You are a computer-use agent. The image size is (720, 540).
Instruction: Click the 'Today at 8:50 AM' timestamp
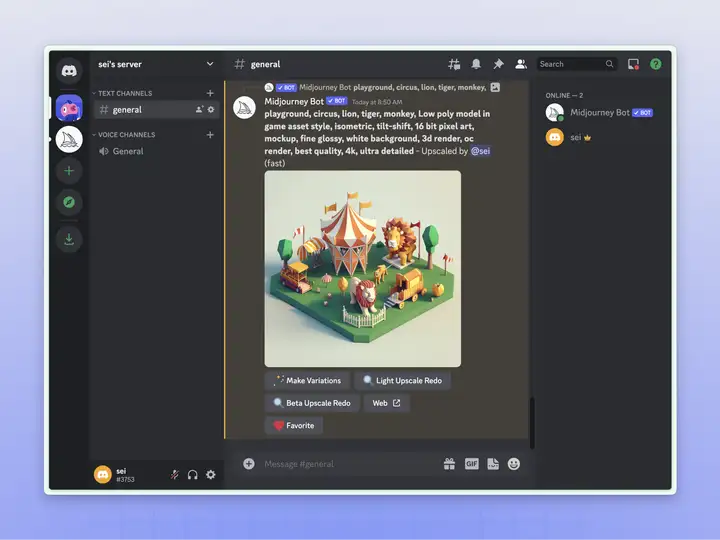coord(377,102)
